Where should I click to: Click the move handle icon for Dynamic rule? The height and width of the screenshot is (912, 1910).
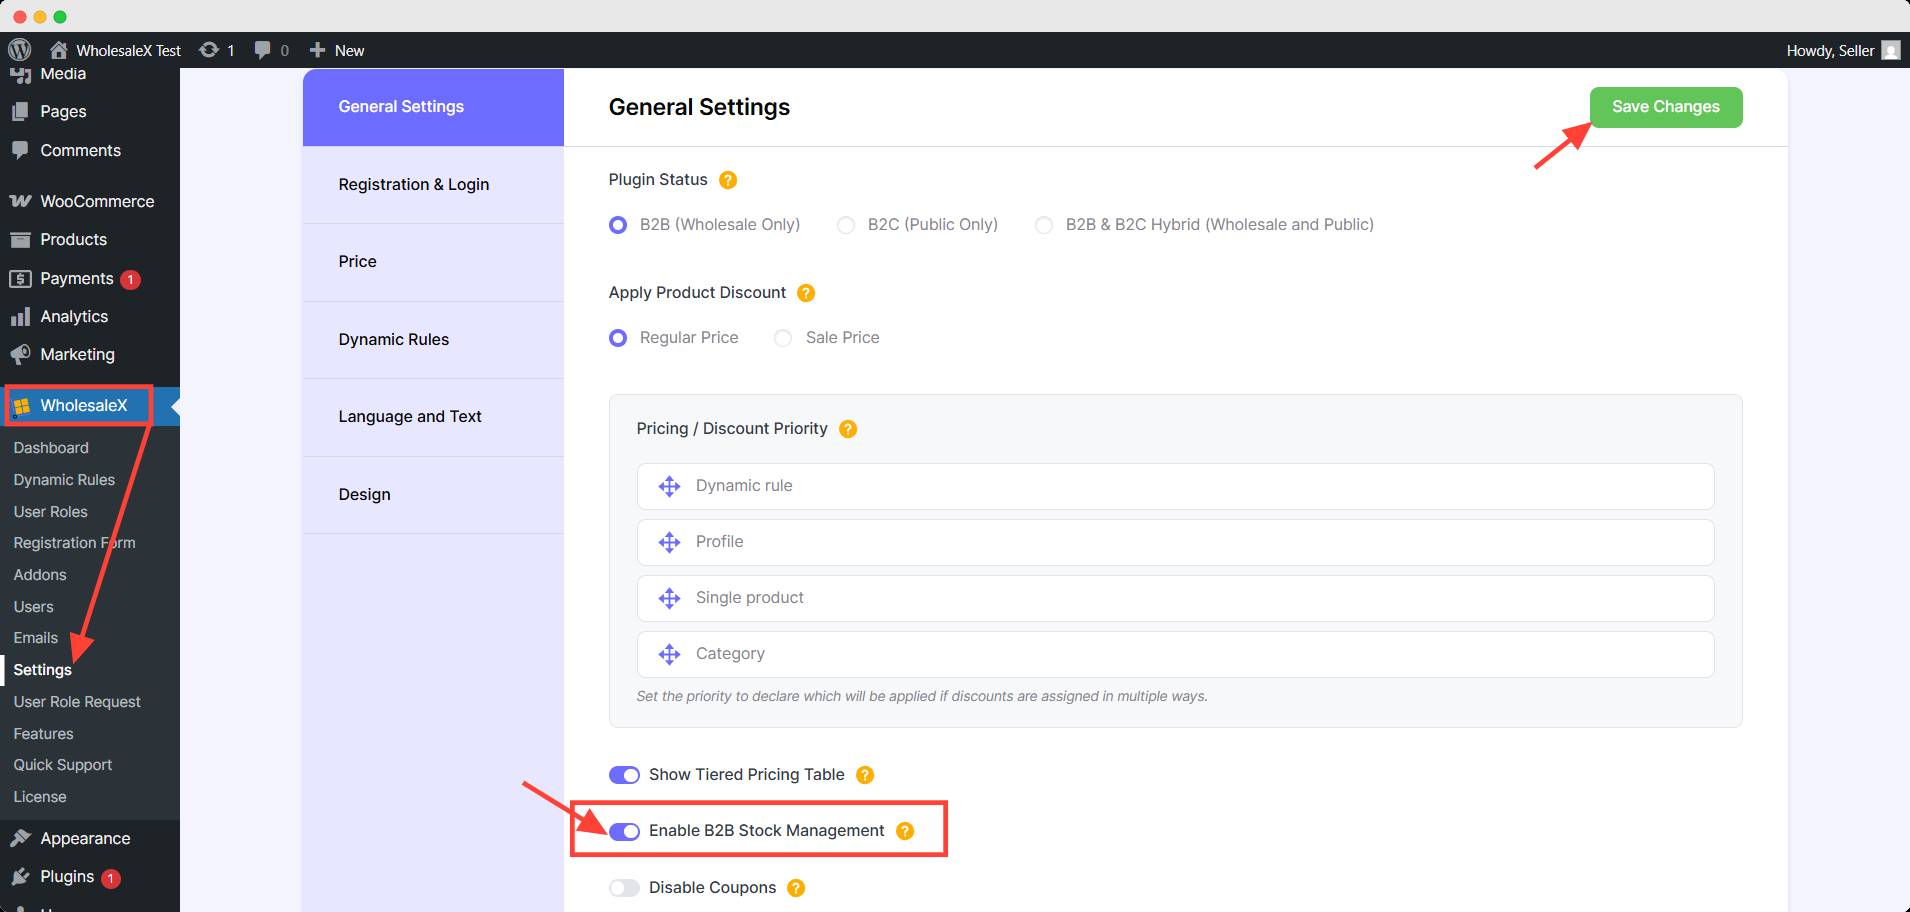669,486
